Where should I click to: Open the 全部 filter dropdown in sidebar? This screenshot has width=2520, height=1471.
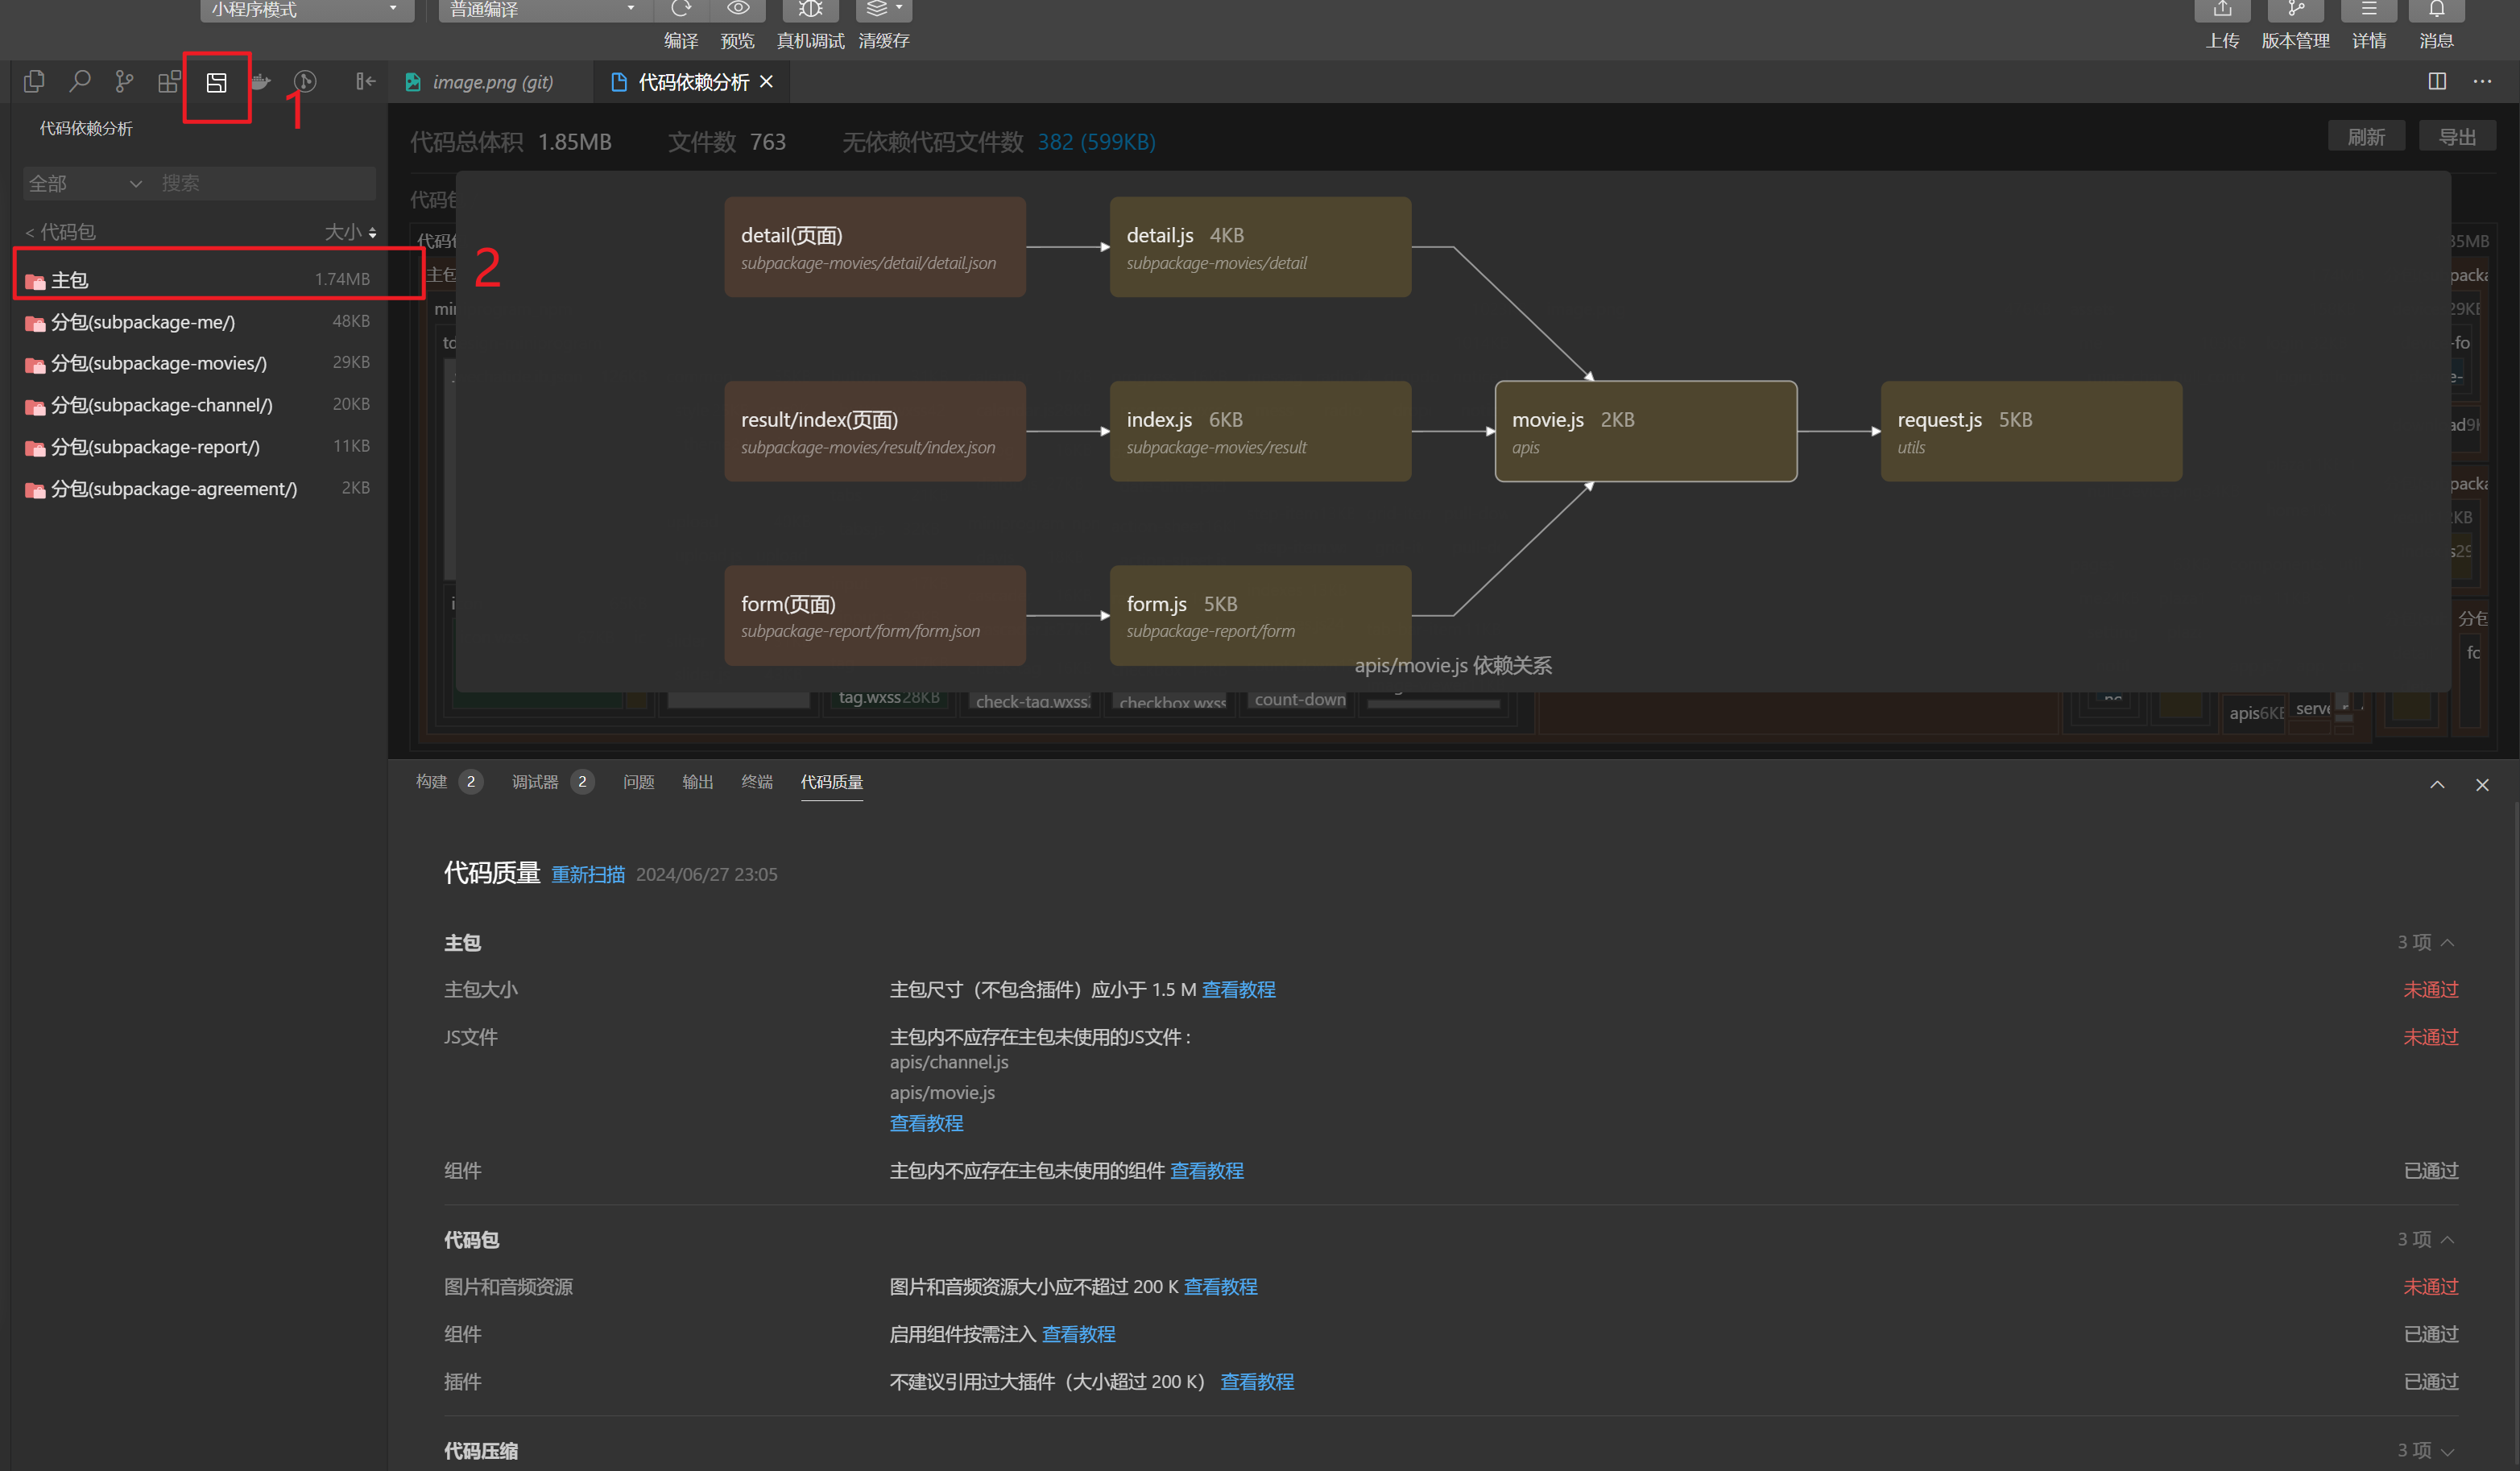point(85,183)
